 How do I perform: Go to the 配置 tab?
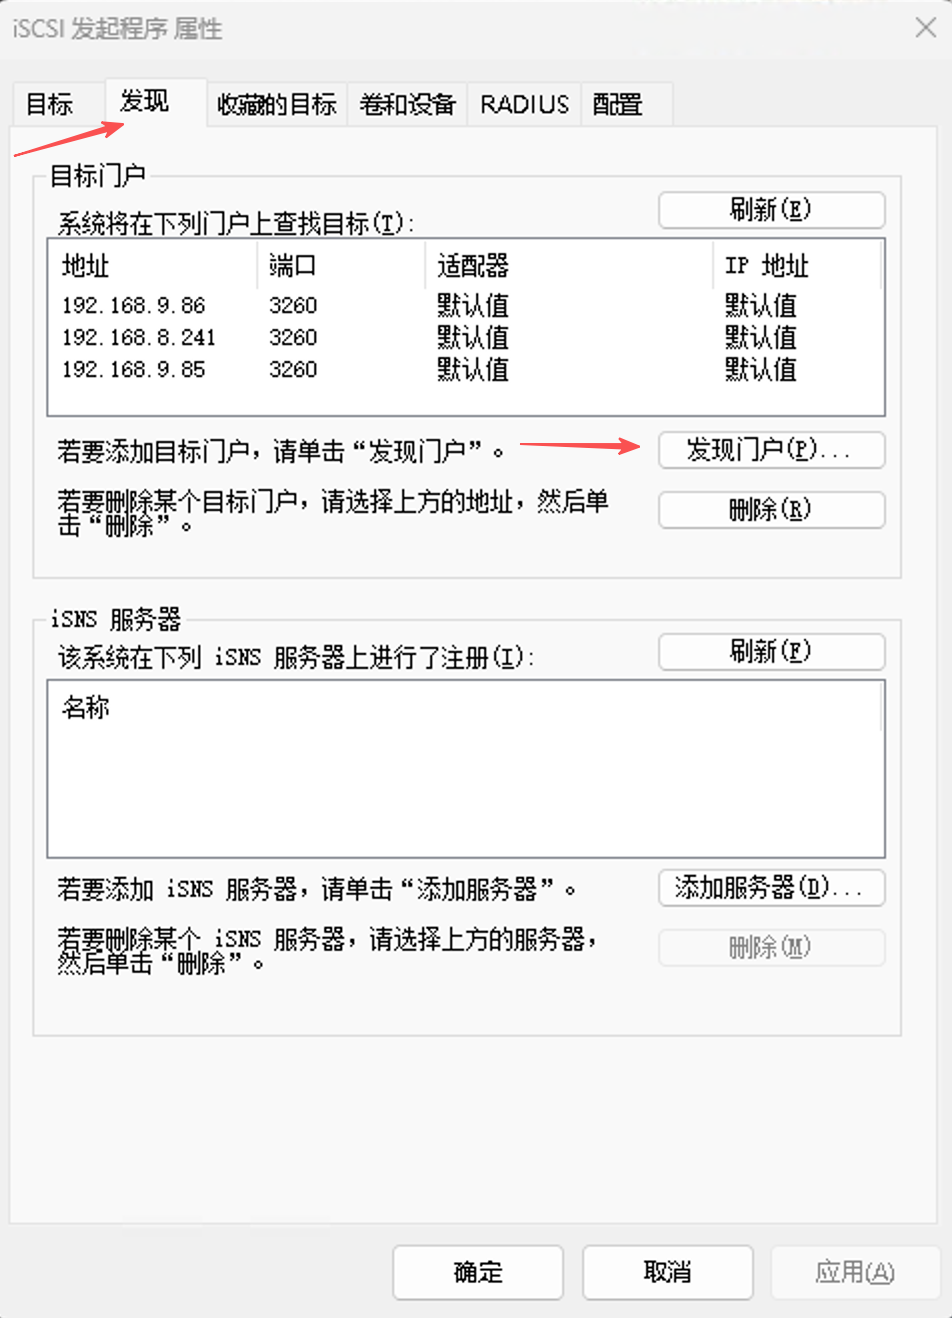617,104
